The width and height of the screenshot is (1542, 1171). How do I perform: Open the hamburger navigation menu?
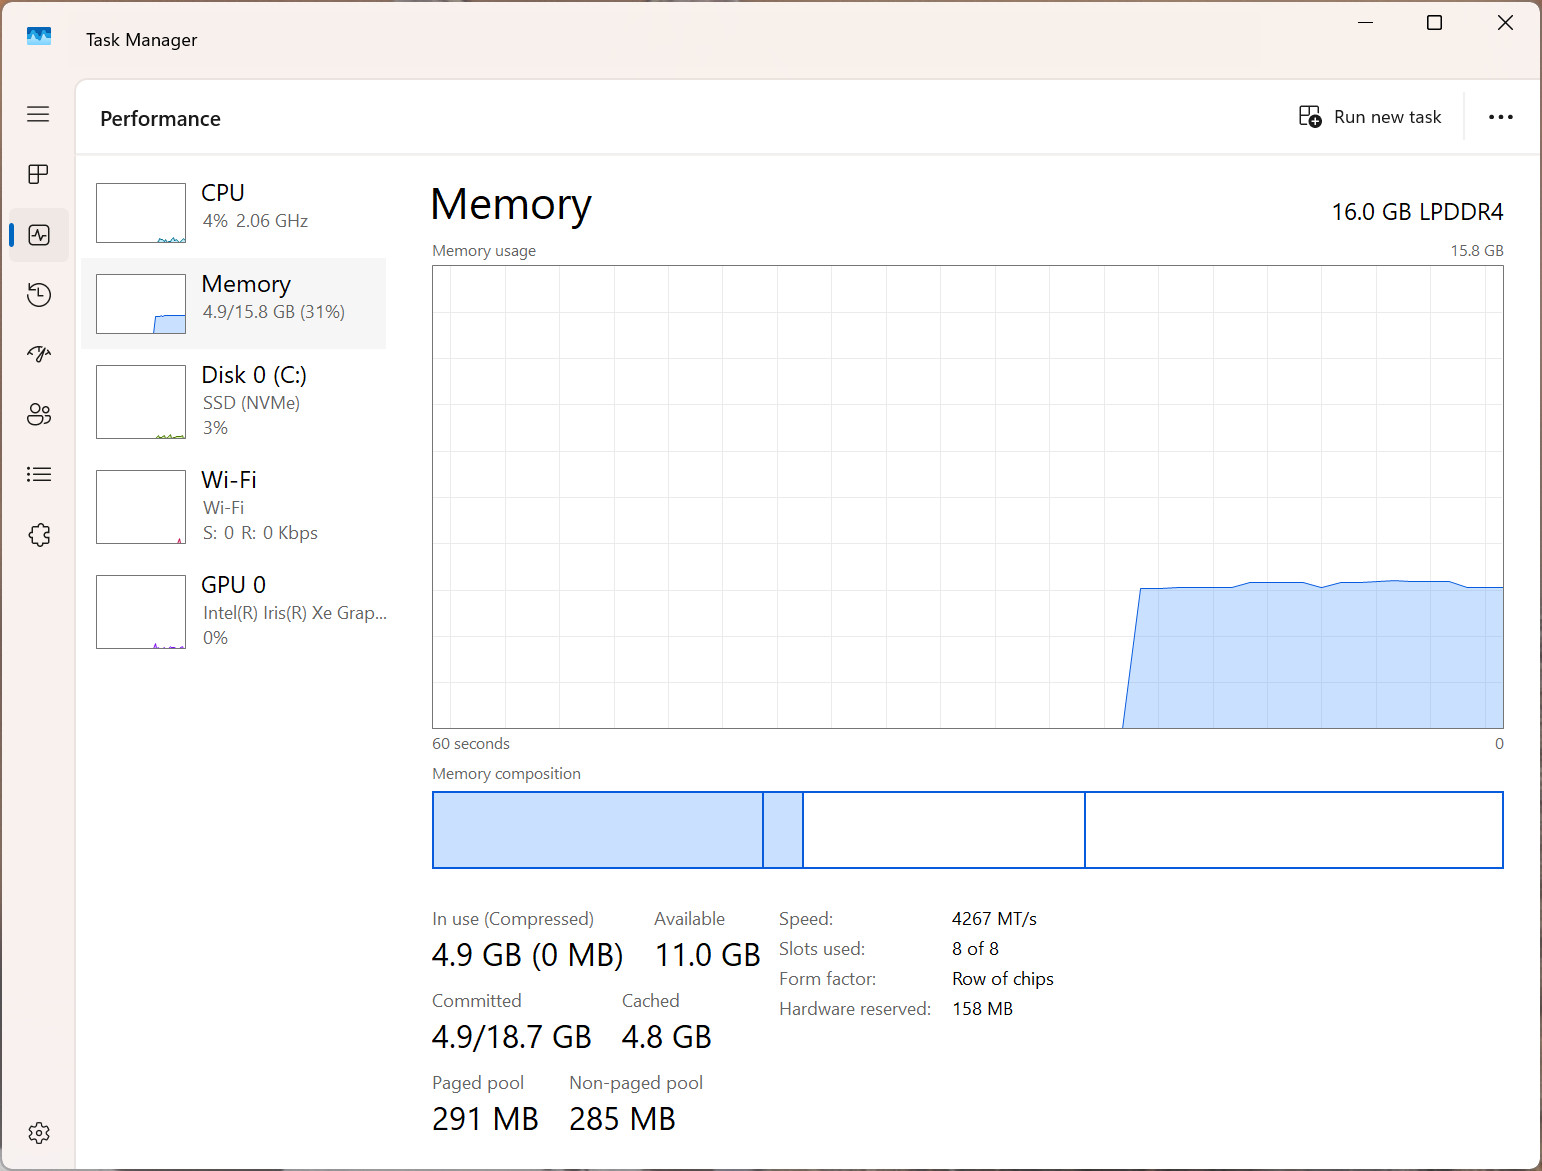(x=38, y=114)
